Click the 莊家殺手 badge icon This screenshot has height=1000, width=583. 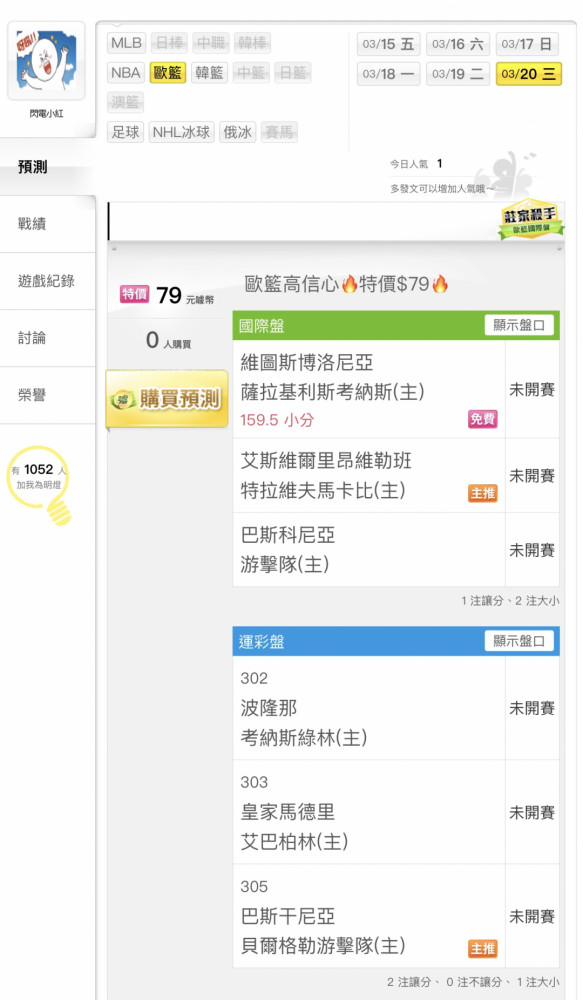tap(529, 219)
